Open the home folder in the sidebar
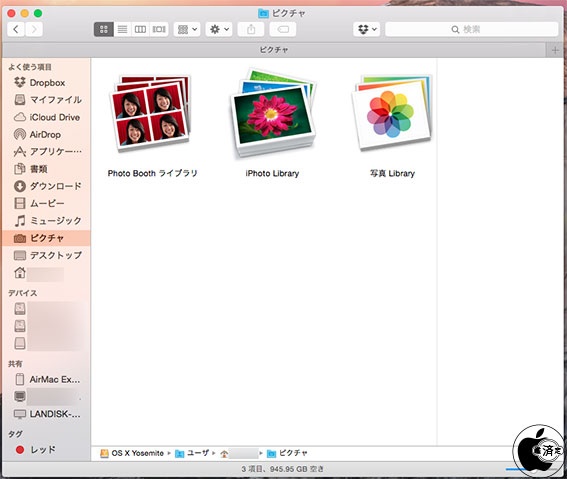Screen dimensions: 567x479 (46, 273)
